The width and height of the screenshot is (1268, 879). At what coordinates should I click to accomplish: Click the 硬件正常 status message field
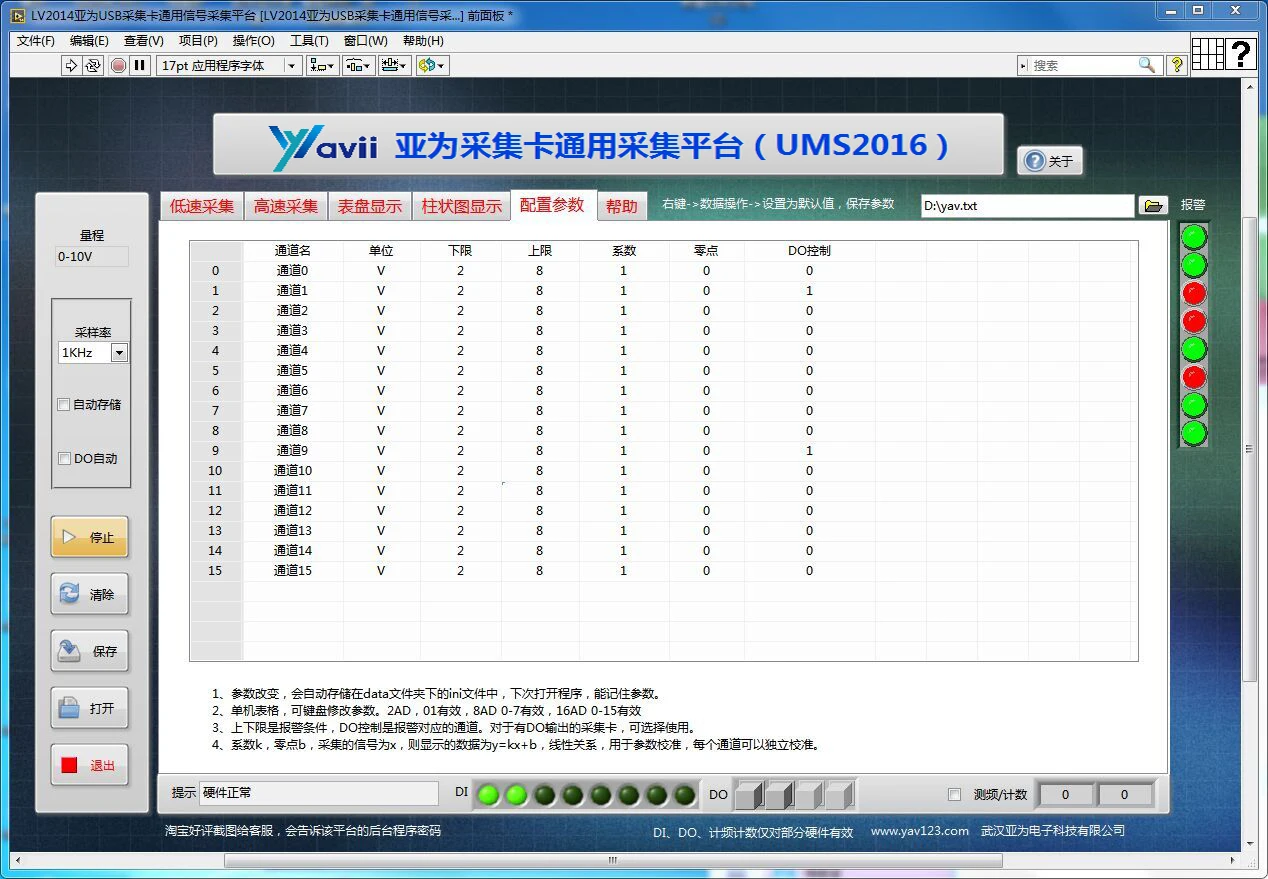pyautogui.click(x=319, y=793)
